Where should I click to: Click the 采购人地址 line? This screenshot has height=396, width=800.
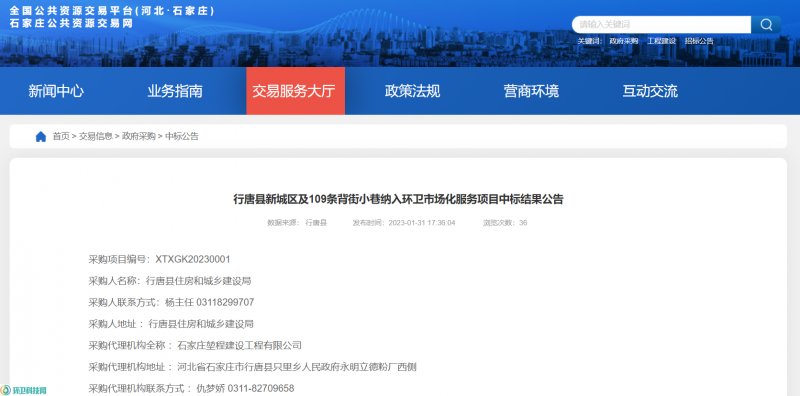point(171,324)
